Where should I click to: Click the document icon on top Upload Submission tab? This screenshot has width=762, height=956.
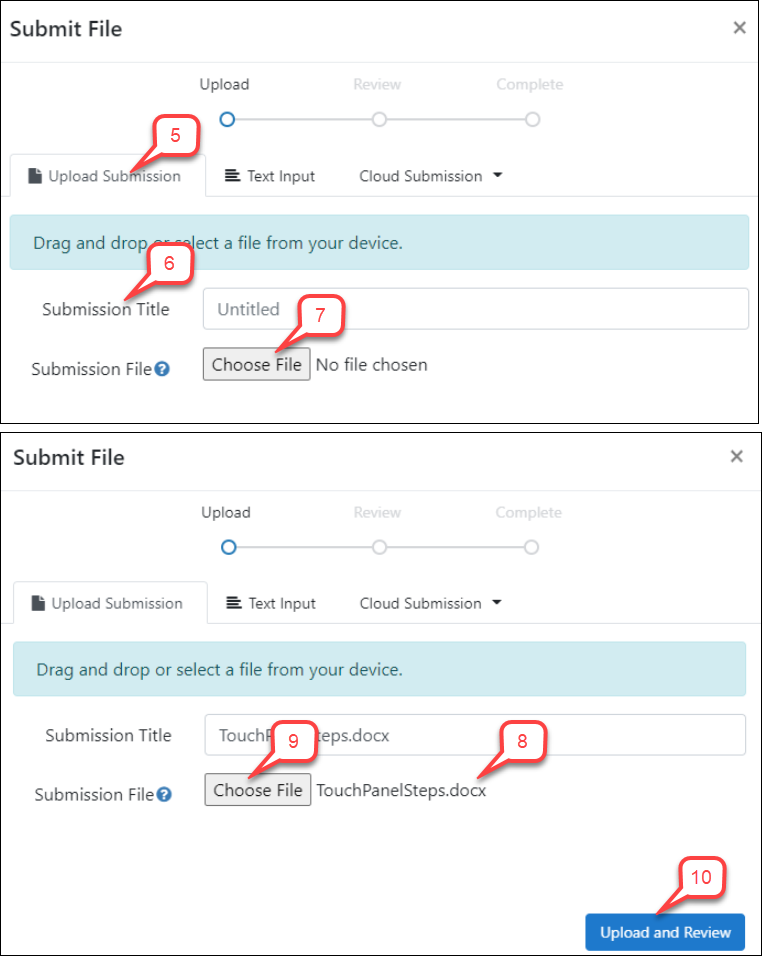[35, 176]
